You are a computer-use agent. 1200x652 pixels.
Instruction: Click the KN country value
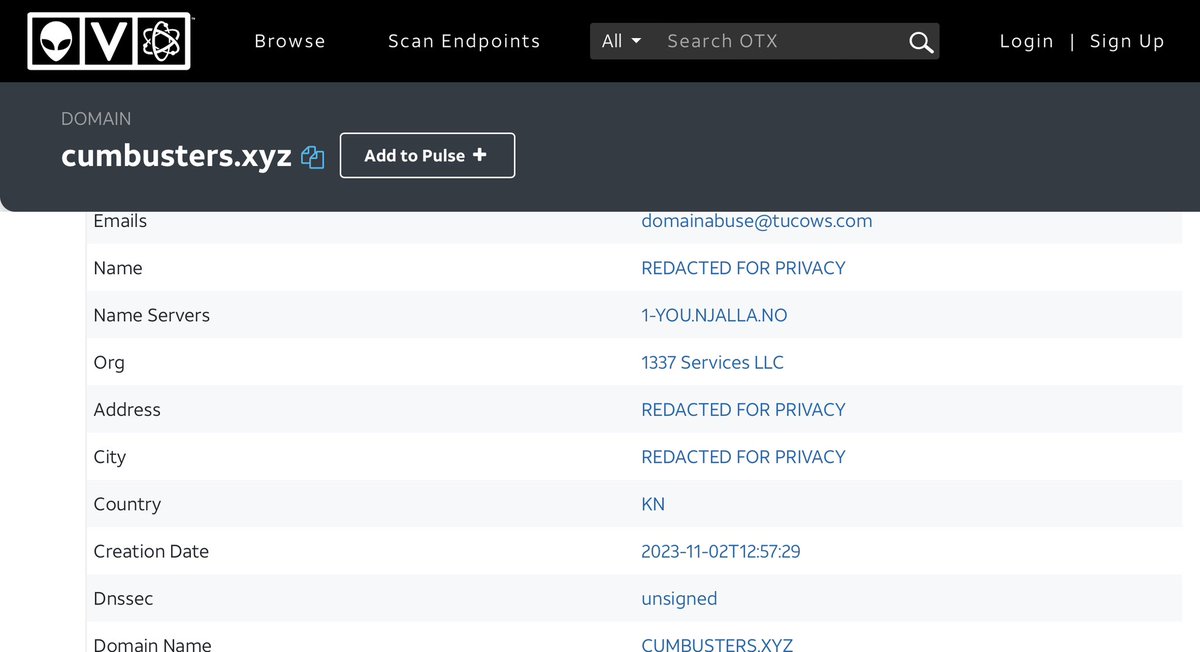(x=653, y=504)
